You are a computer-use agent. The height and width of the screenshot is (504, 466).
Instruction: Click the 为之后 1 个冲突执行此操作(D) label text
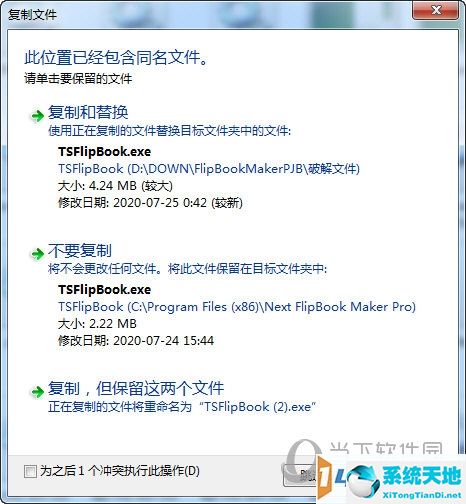tap(120, 471)
